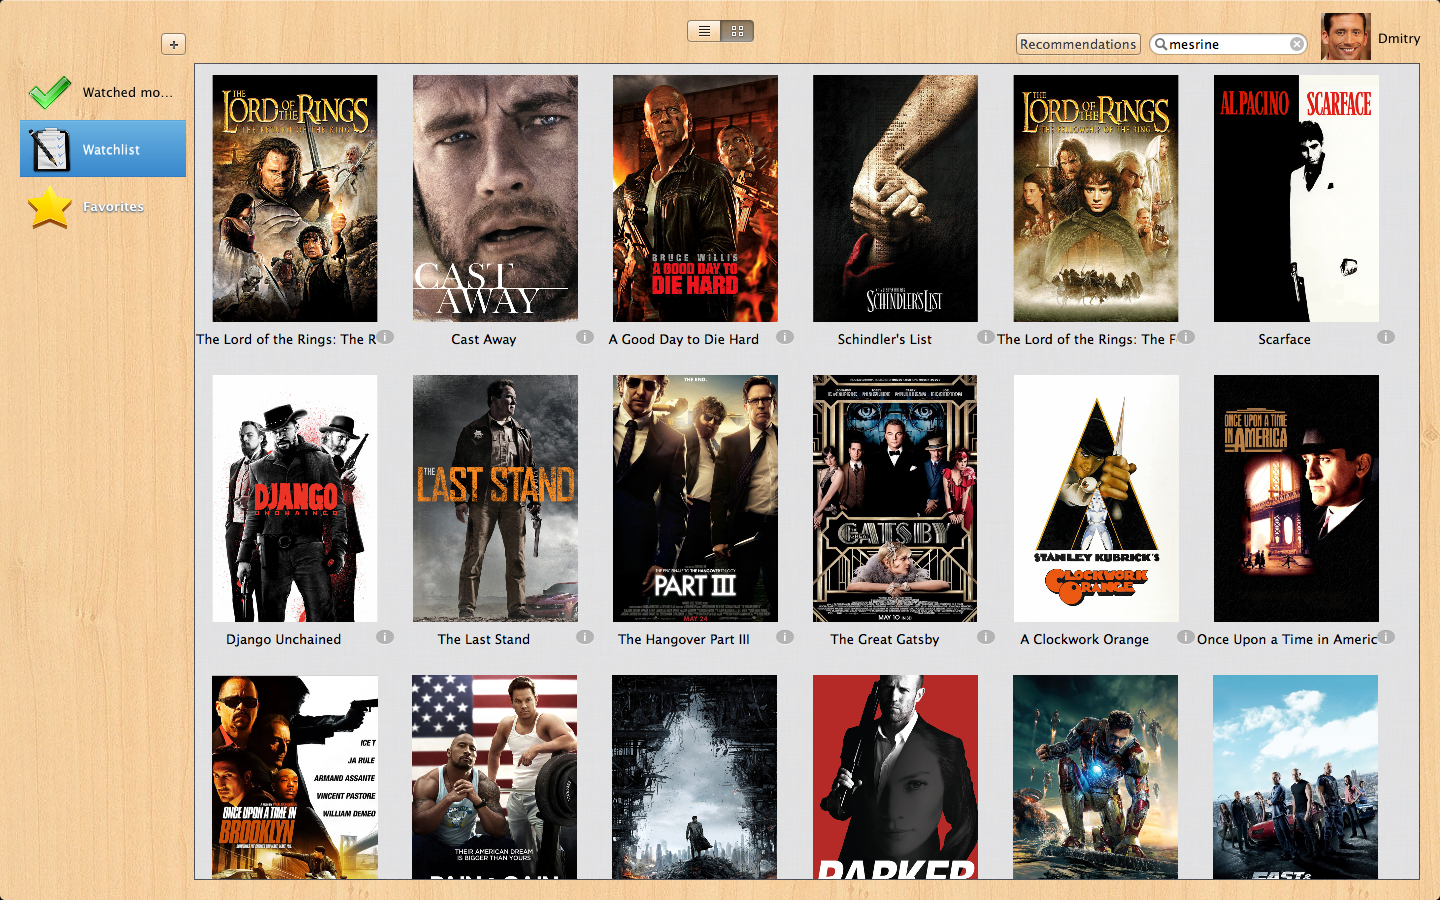Click A Clockwork Orange title text

(1085, 639)
